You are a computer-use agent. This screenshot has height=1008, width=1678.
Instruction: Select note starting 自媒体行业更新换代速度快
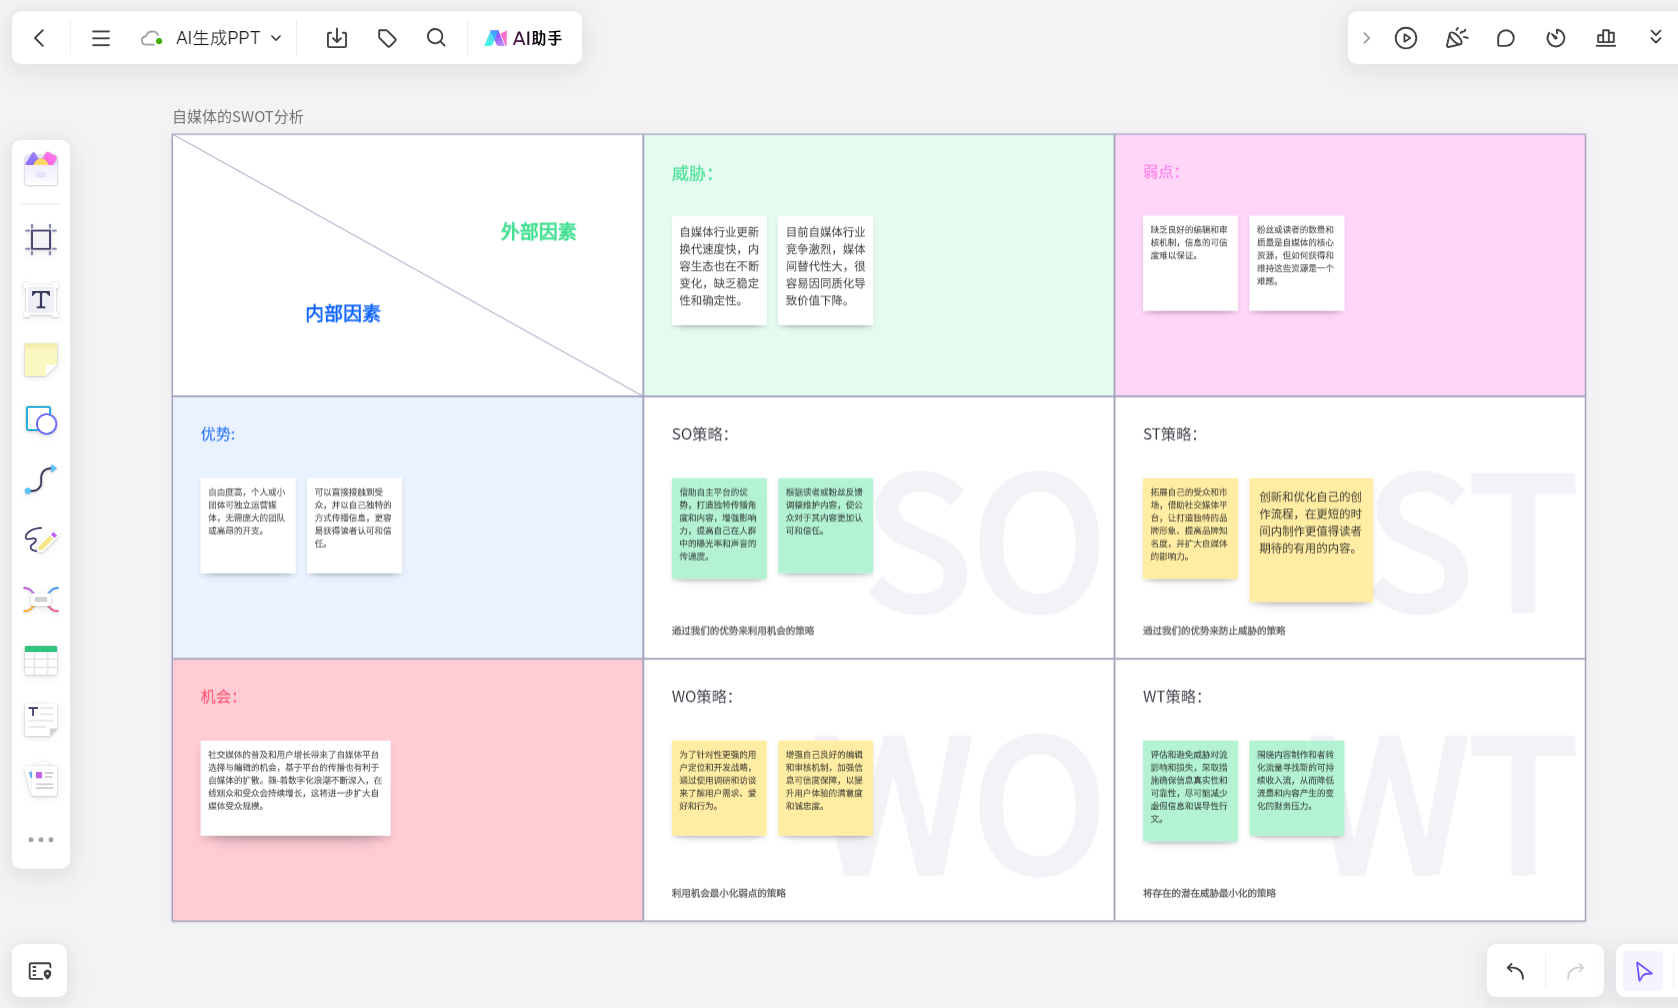coord(719,270)
